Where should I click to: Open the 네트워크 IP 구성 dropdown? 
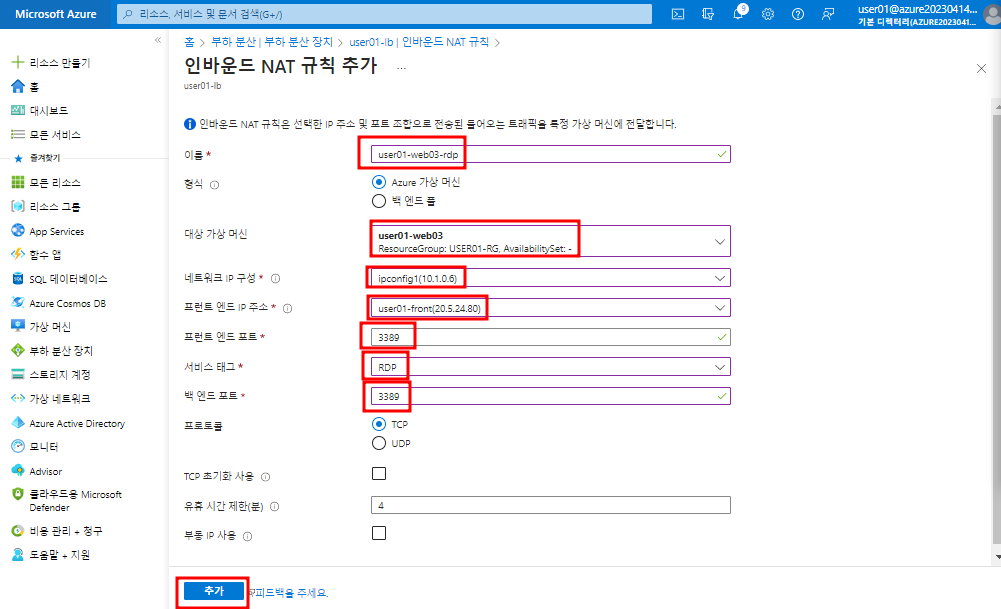tap(550, 278)
